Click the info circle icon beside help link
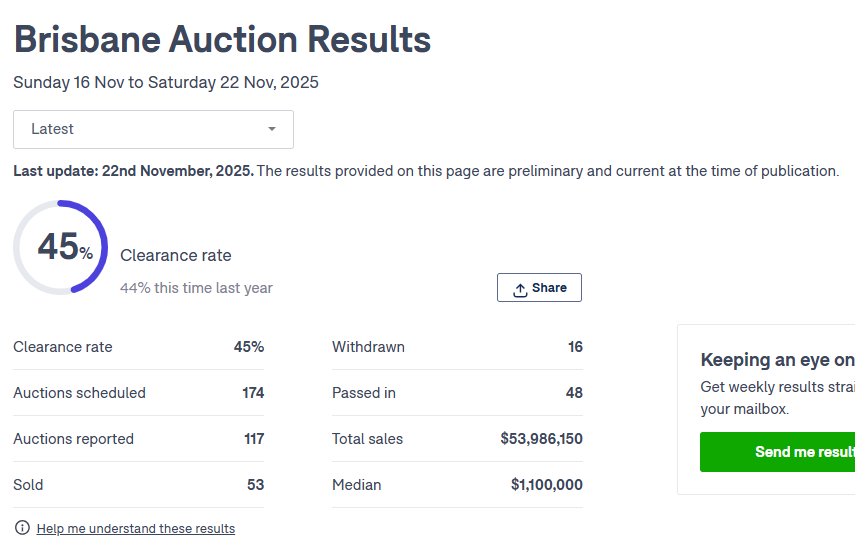The image size is (855, 545). click(22, 528)
